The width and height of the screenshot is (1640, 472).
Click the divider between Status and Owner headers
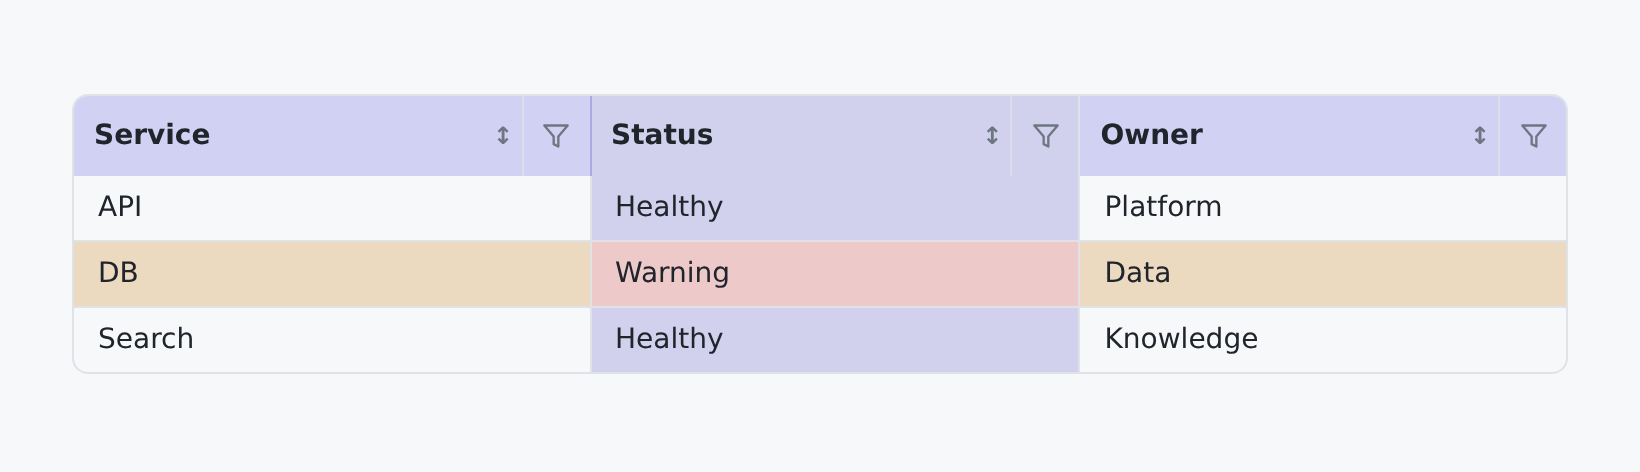pyautogui.click(x=1079, y=136)
